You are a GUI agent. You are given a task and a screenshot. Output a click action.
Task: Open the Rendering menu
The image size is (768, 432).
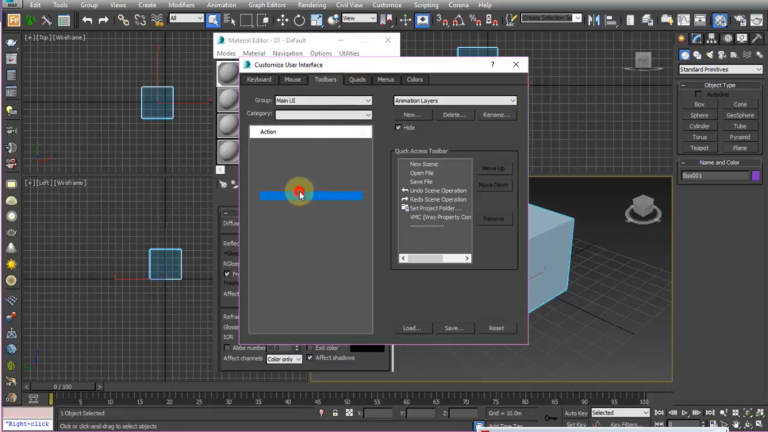312,5
